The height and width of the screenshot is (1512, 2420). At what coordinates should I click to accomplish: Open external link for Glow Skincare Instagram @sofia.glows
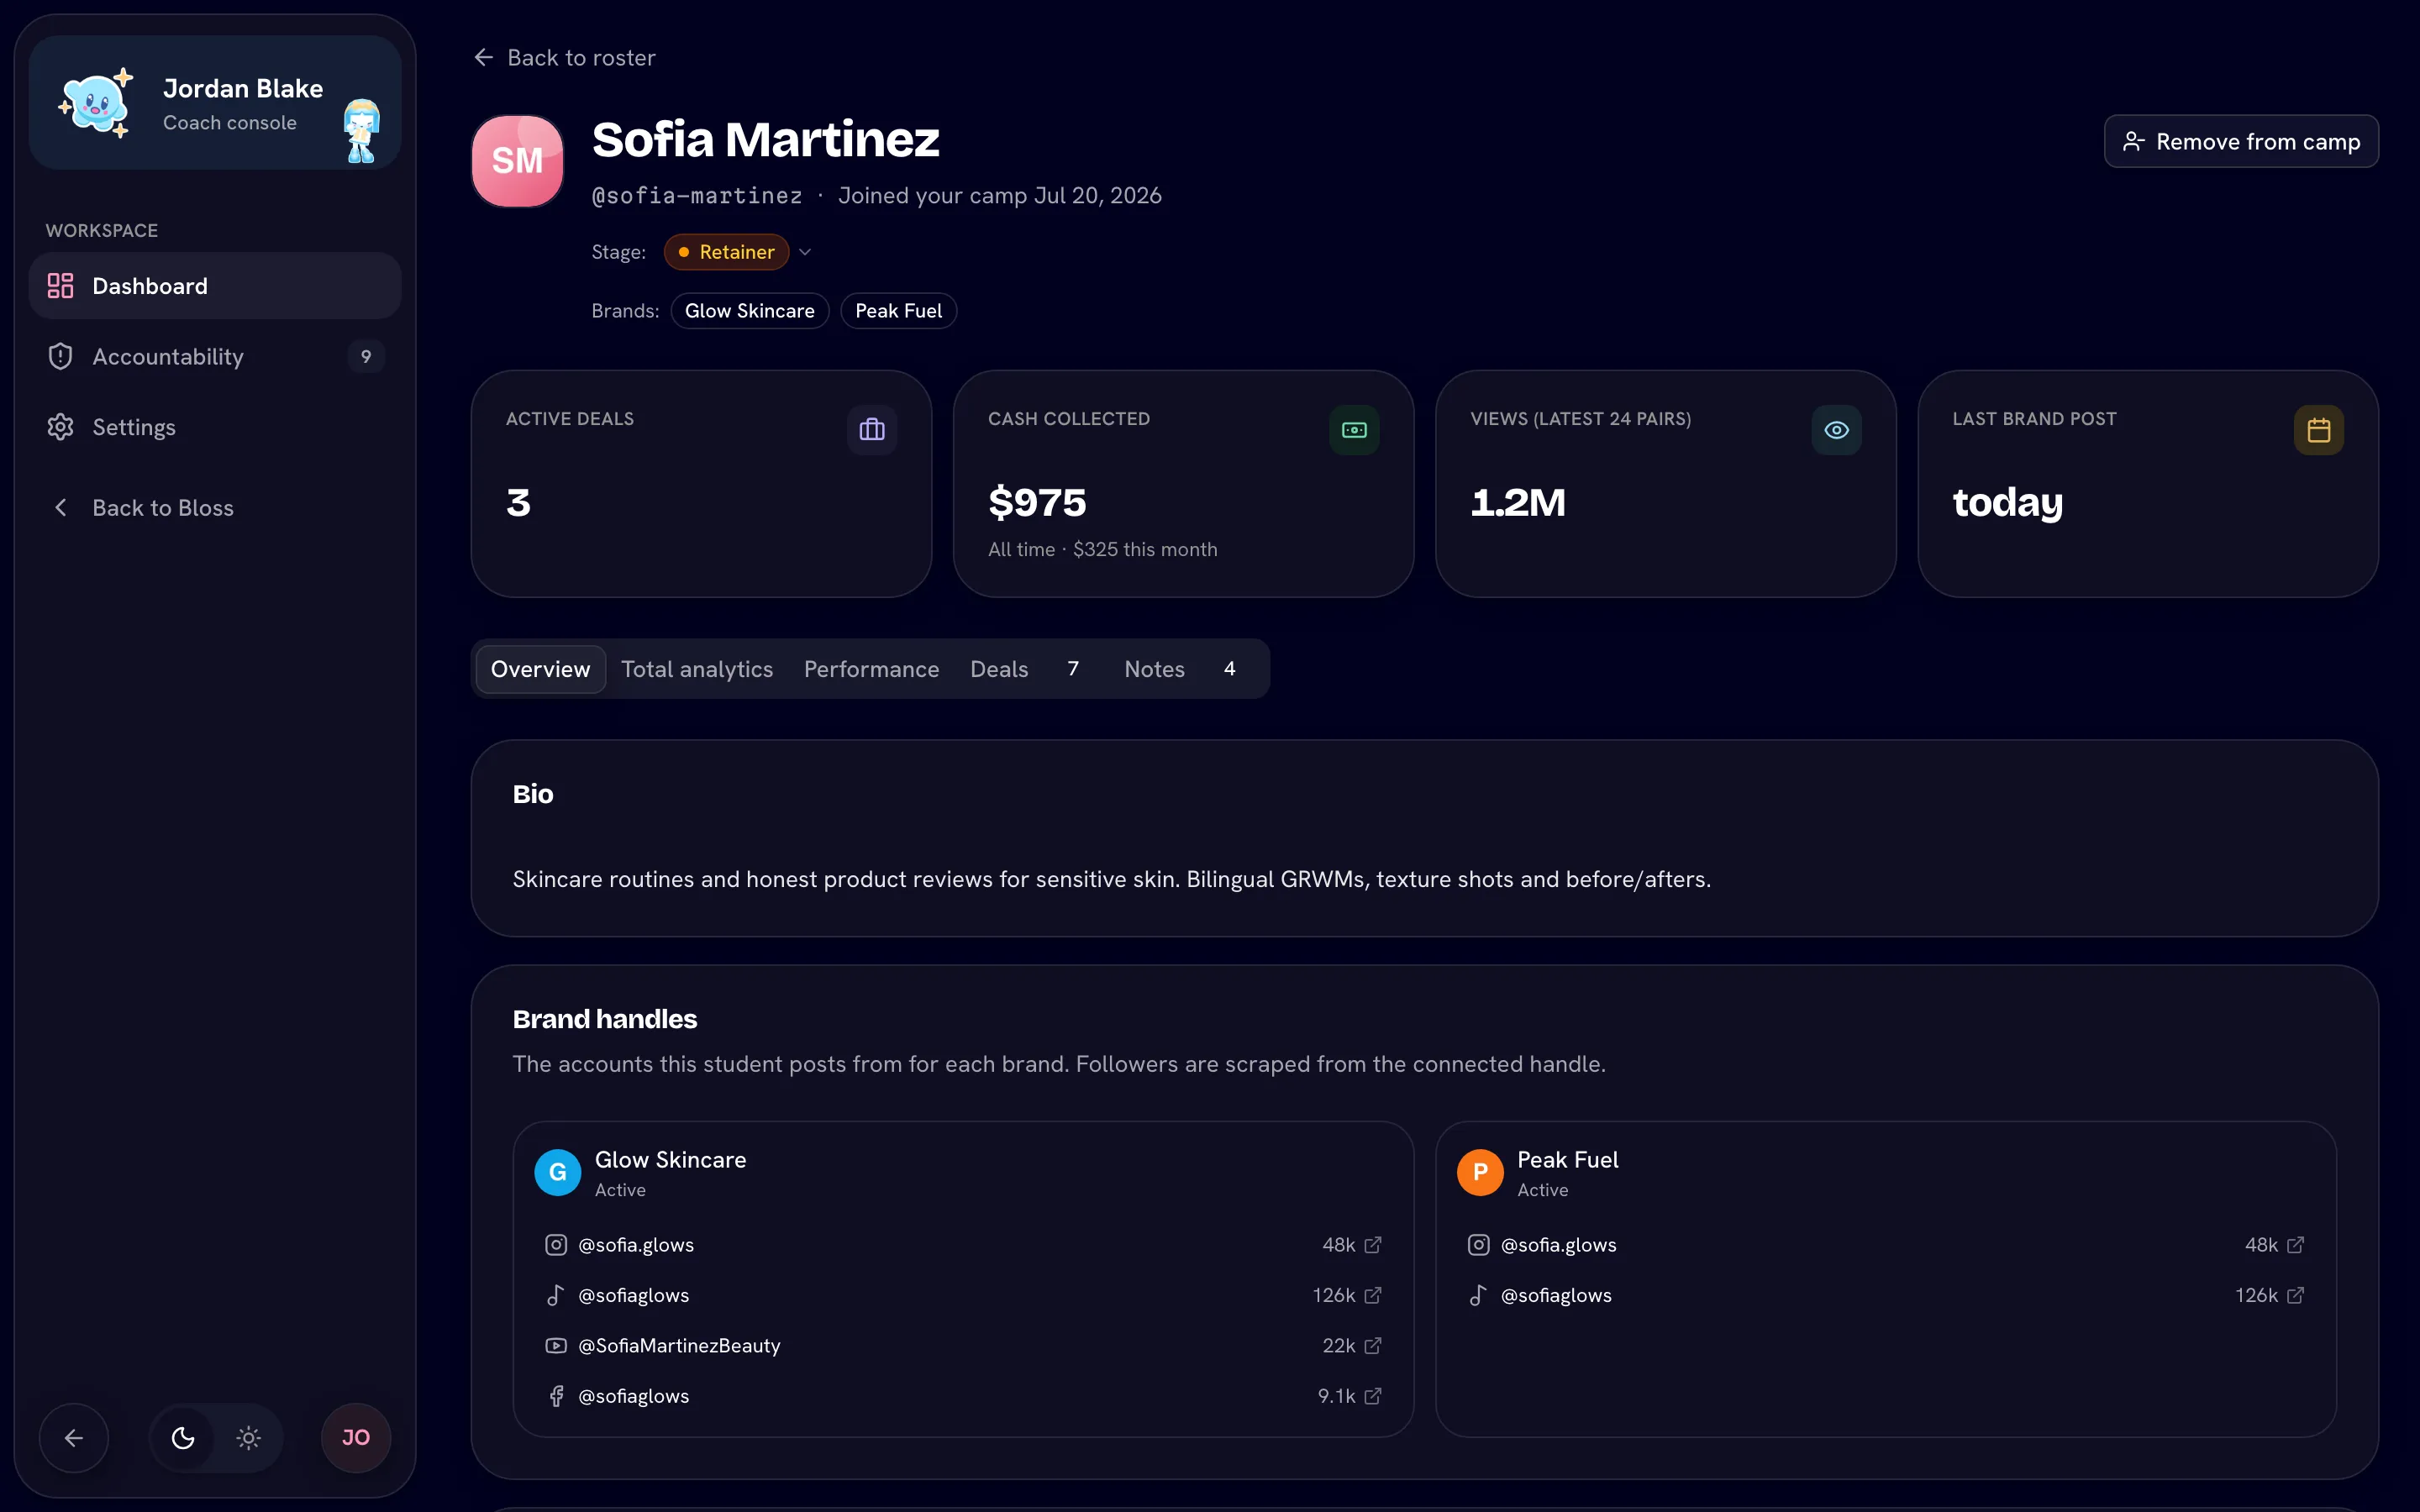(1372, 1245)
